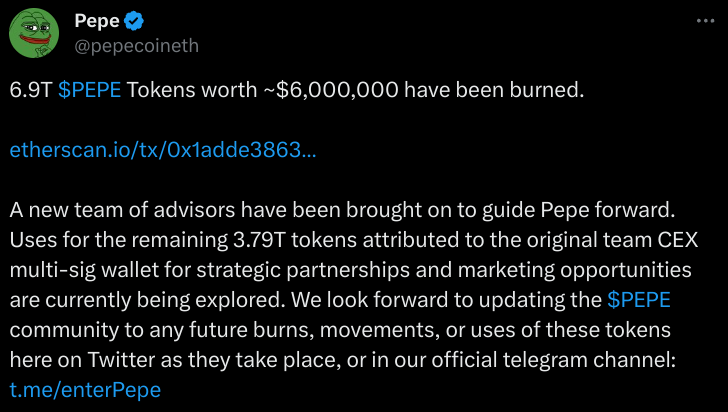Open the Pepe display name profile link
Viewport: 728px width, 412px height.
click(x=97, y=22)
